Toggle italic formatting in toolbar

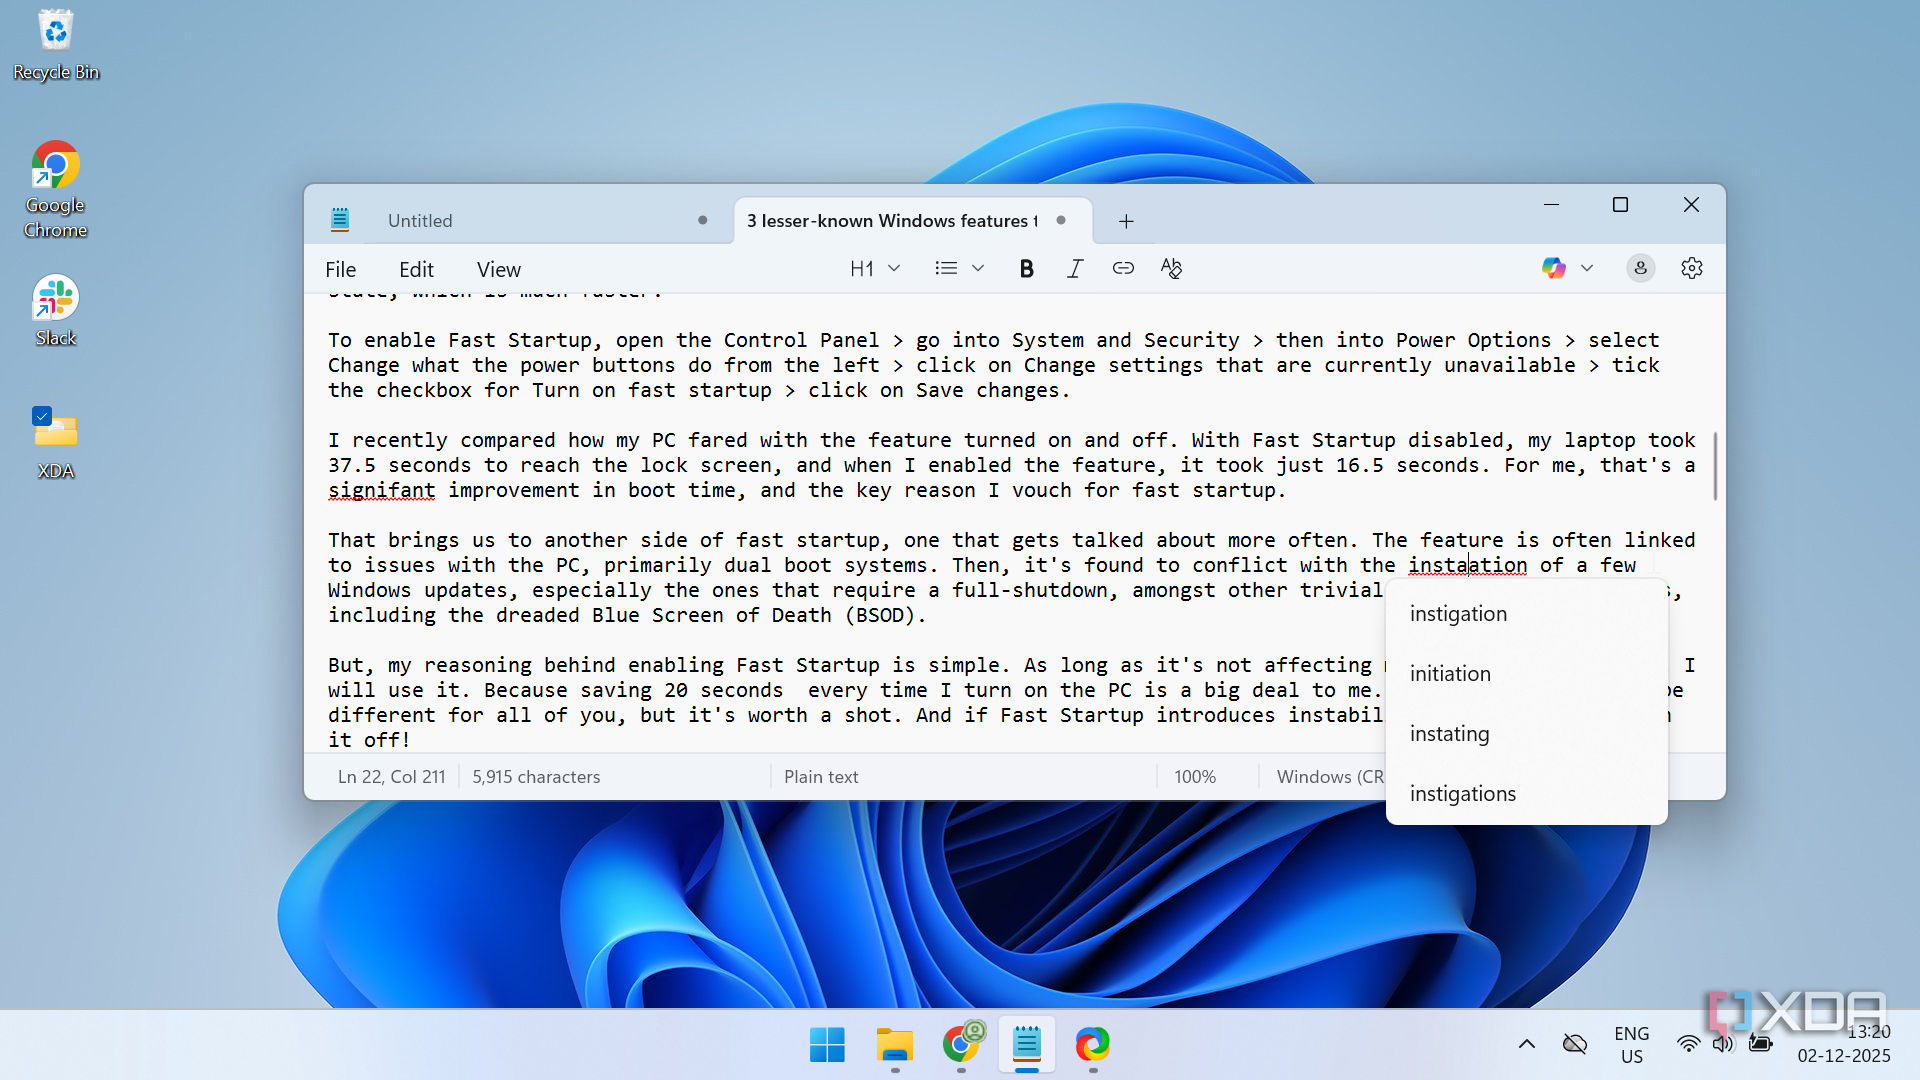(x=1075, y=268)
